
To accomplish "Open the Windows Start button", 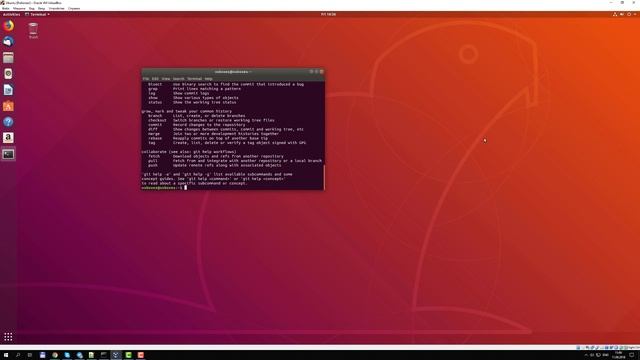I will coord(6,355).
